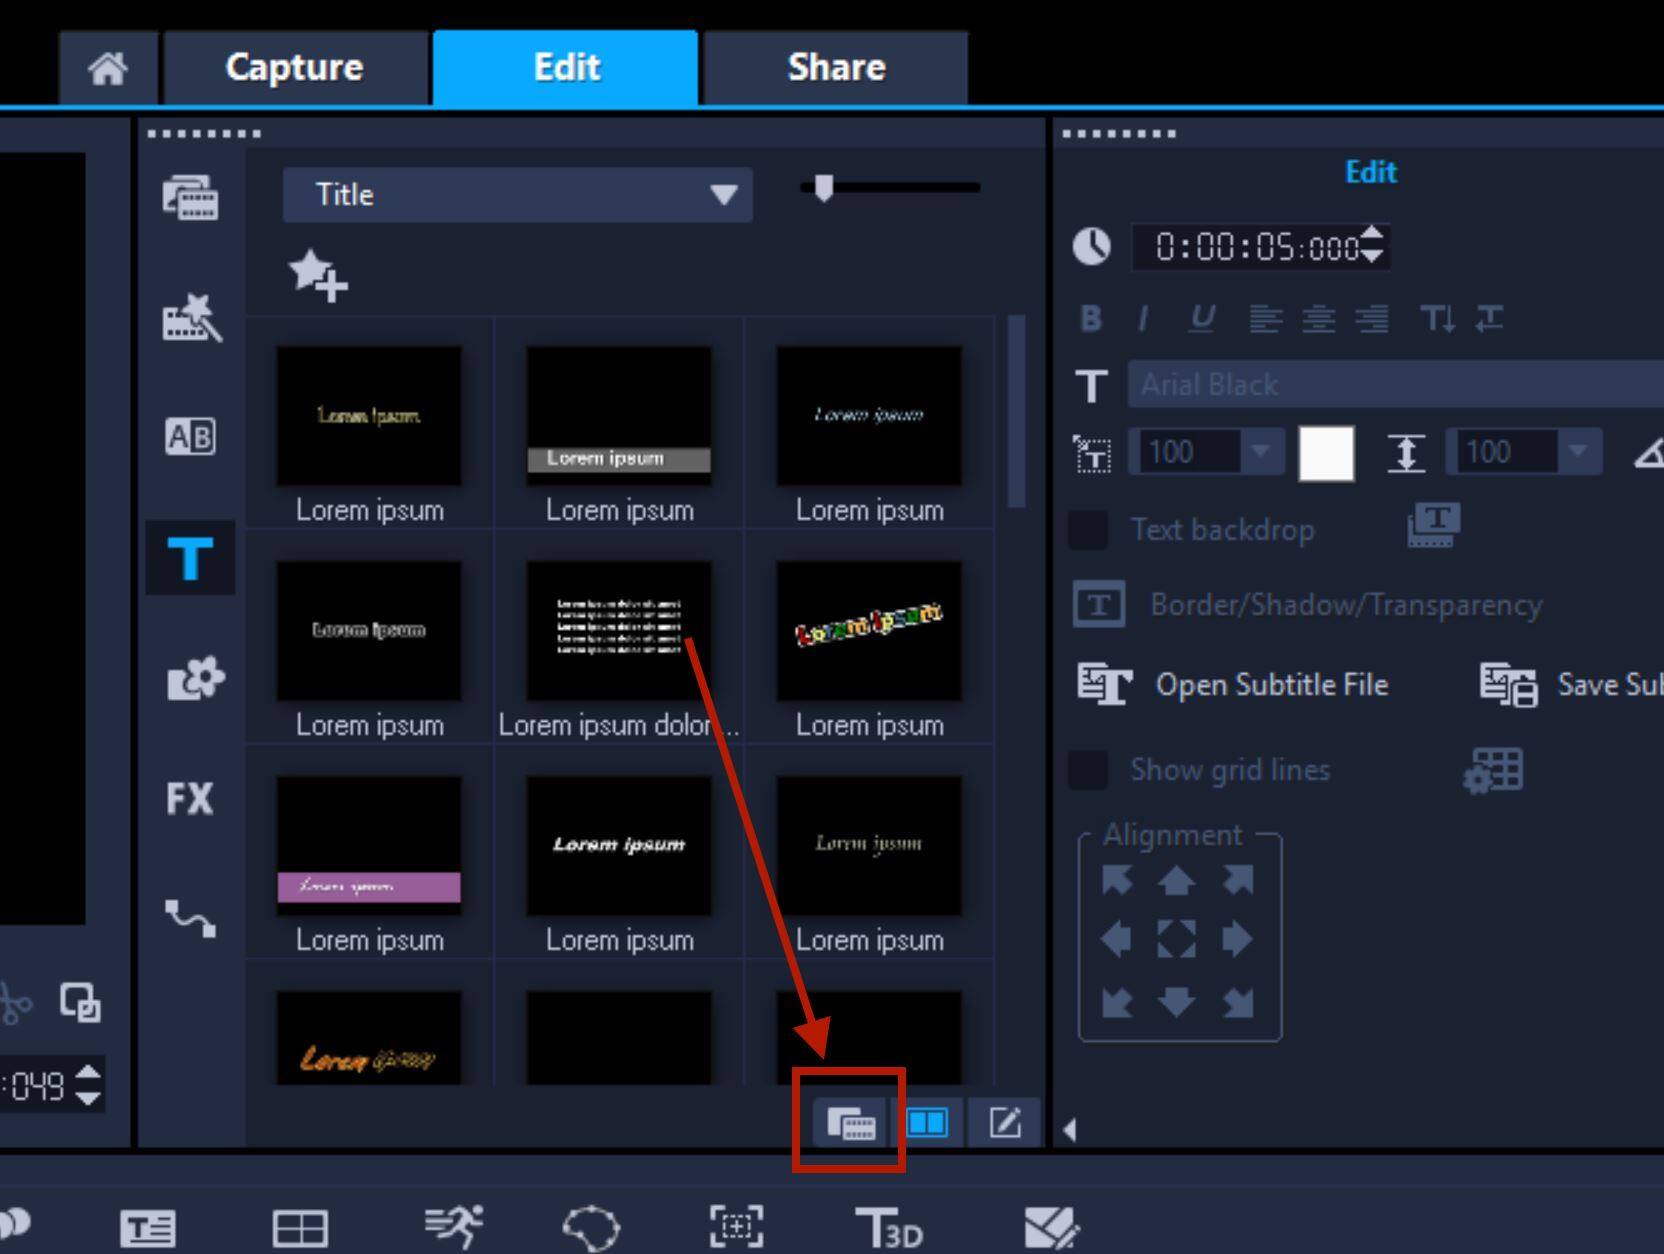Select the Graphics overlay library icon
Screen dimensions: 1664x1254
coord(190,677)
